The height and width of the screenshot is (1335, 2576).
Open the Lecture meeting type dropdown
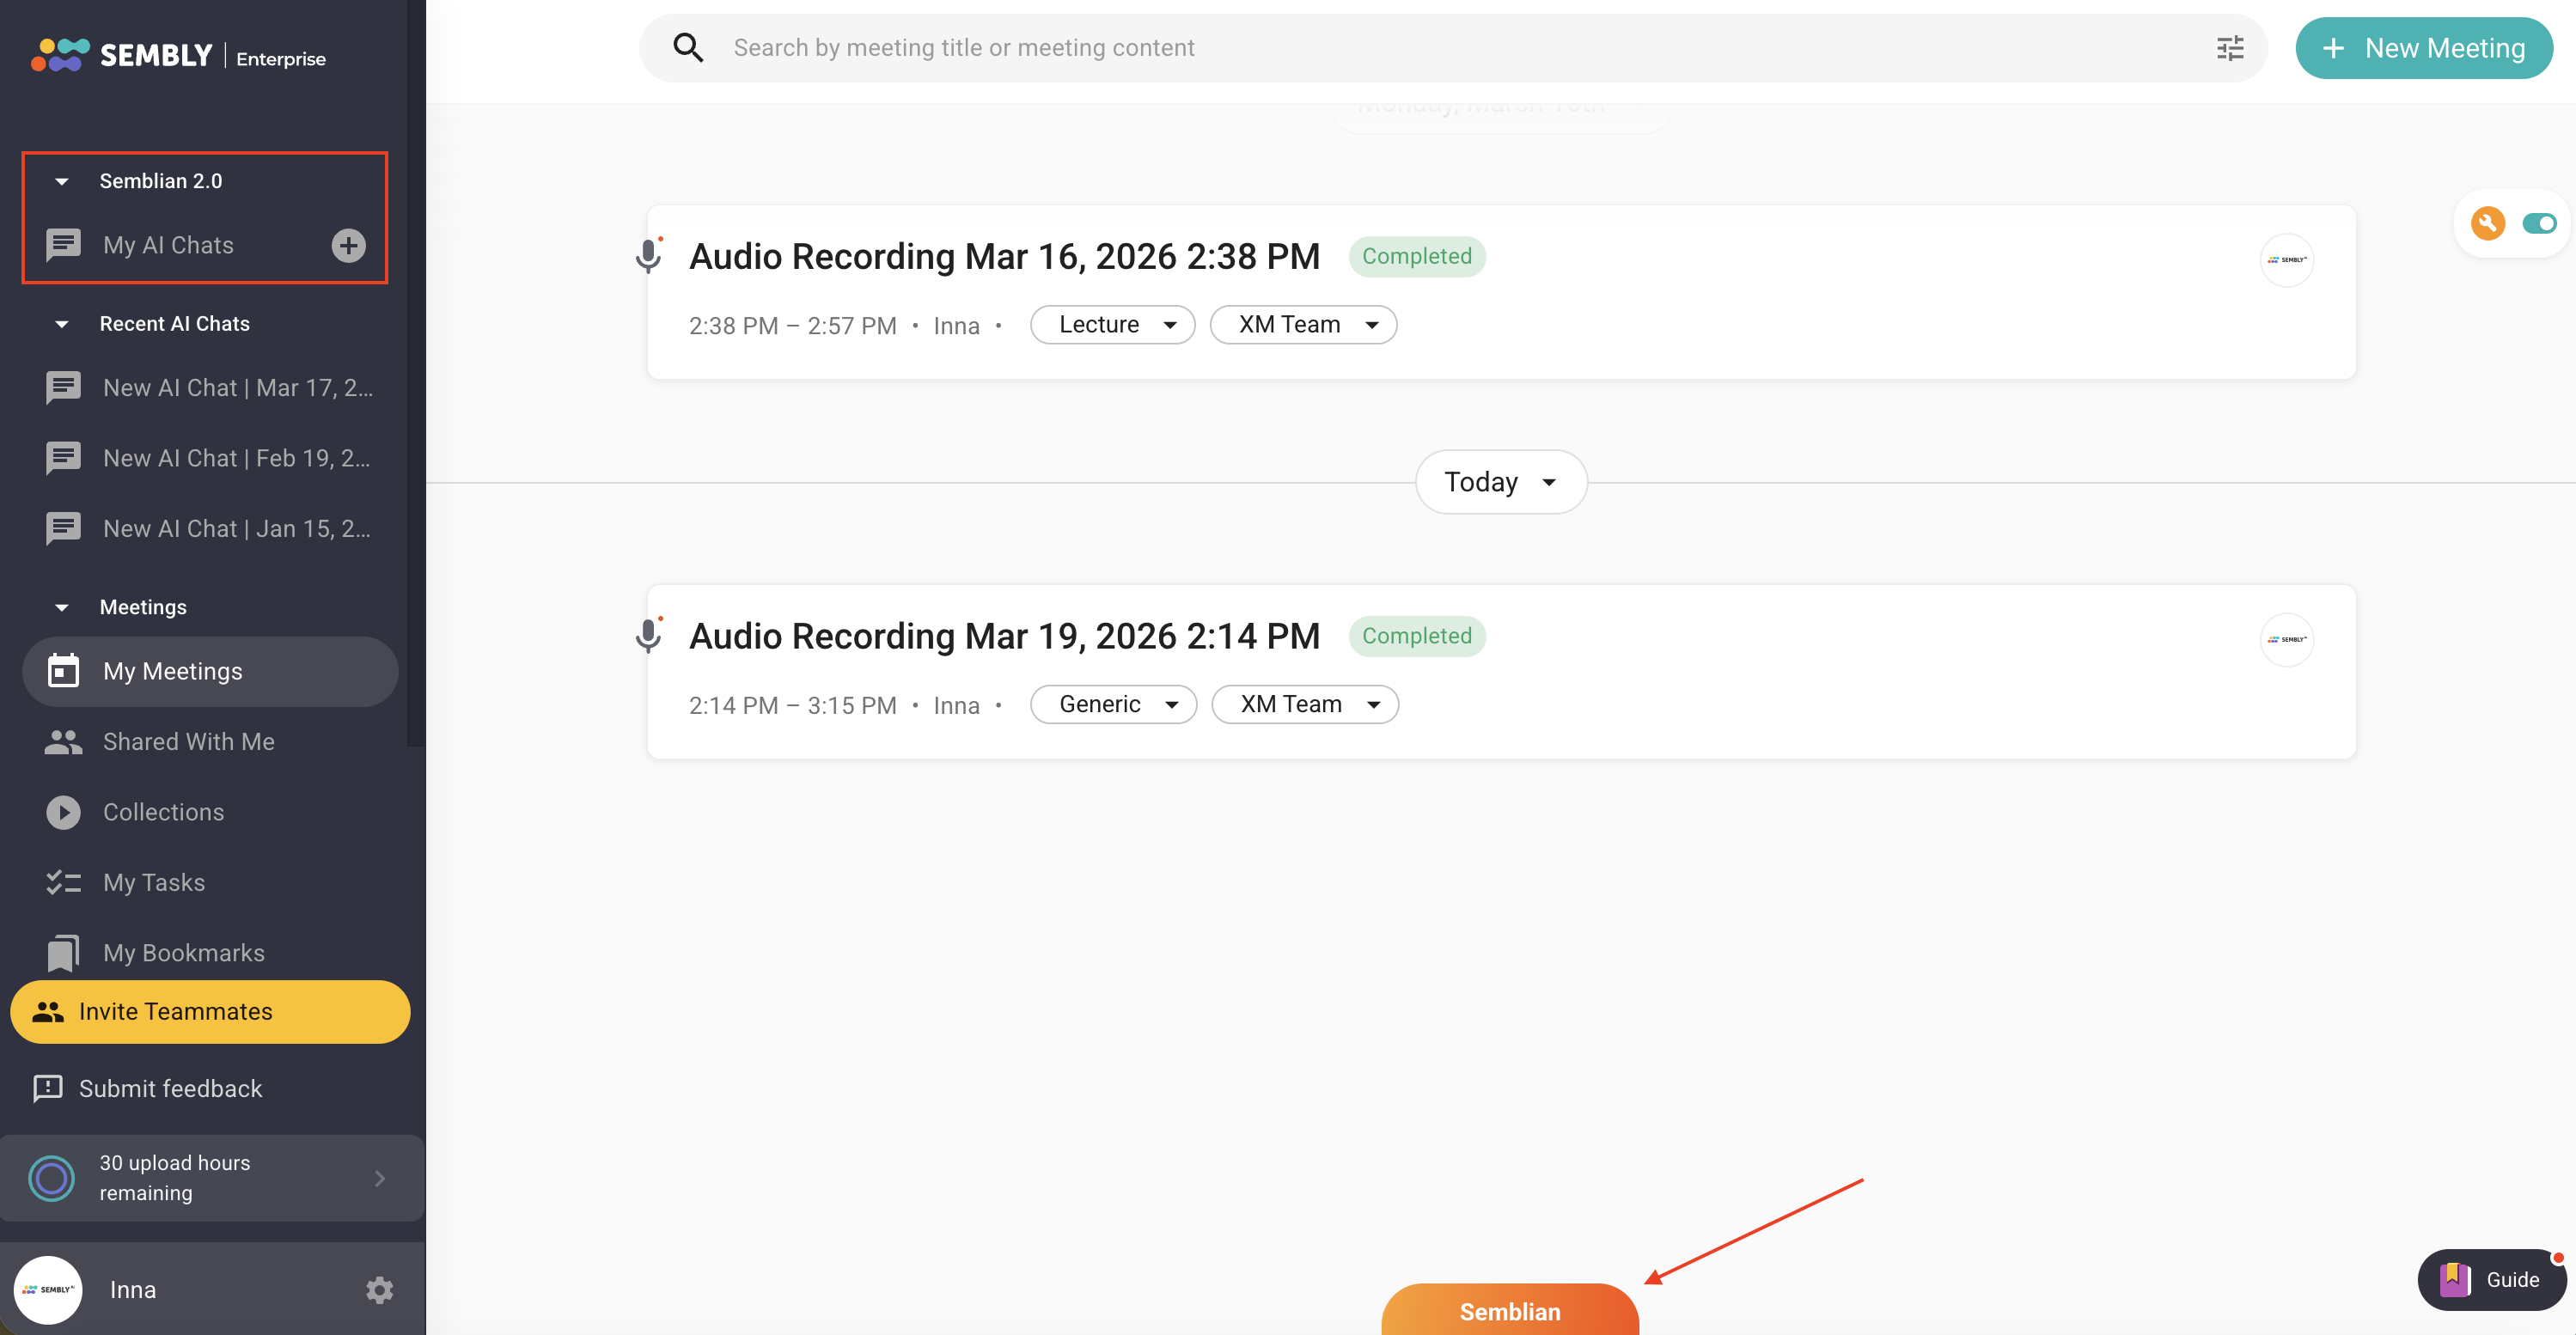[x=1112, y=325]
